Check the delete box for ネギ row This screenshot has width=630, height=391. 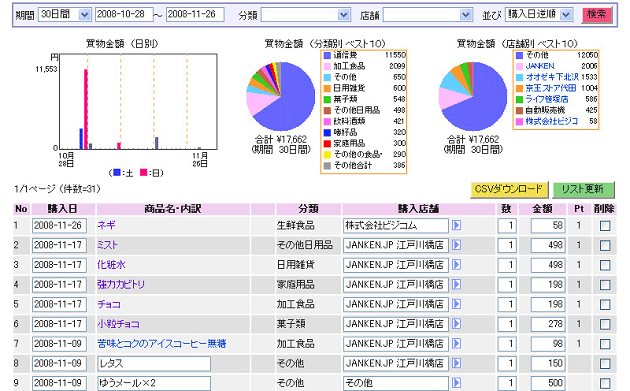click(605, 226)
